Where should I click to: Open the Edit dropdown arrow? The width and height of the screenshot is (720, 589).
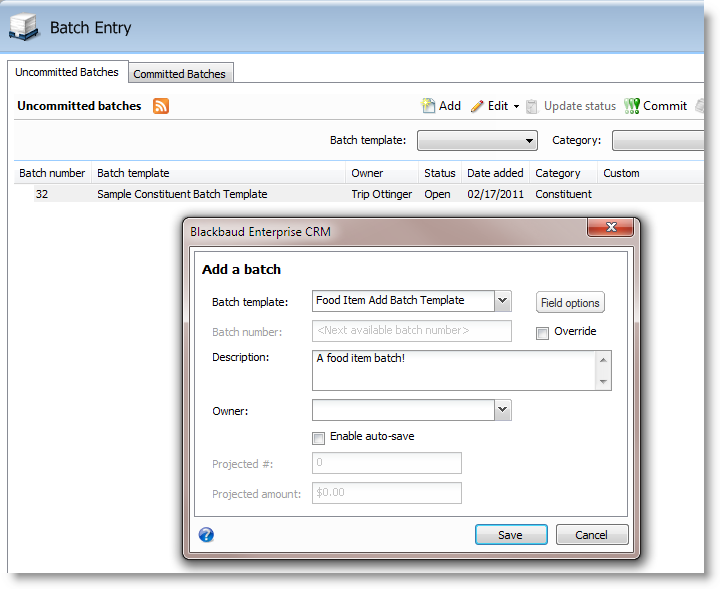(x=516, y=107)
